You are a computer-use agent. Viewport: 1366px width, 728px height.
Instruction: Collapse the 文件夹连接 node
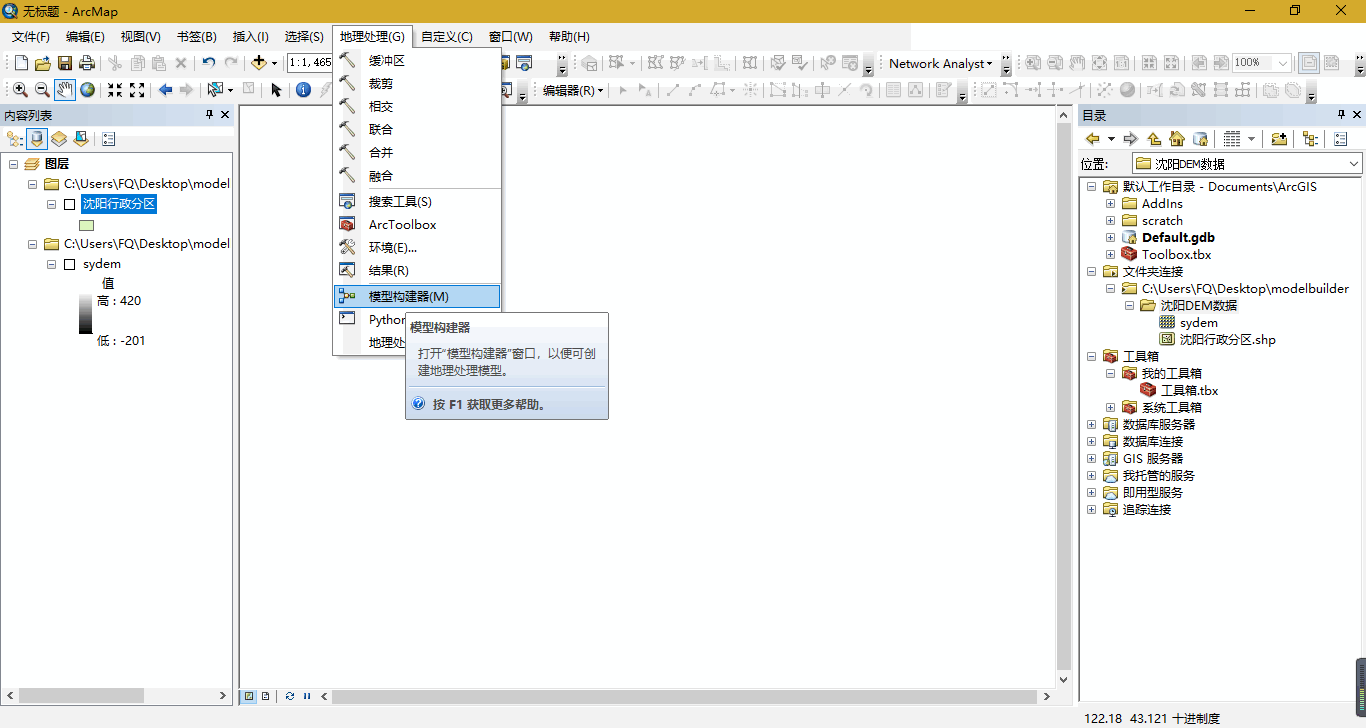1092,272
